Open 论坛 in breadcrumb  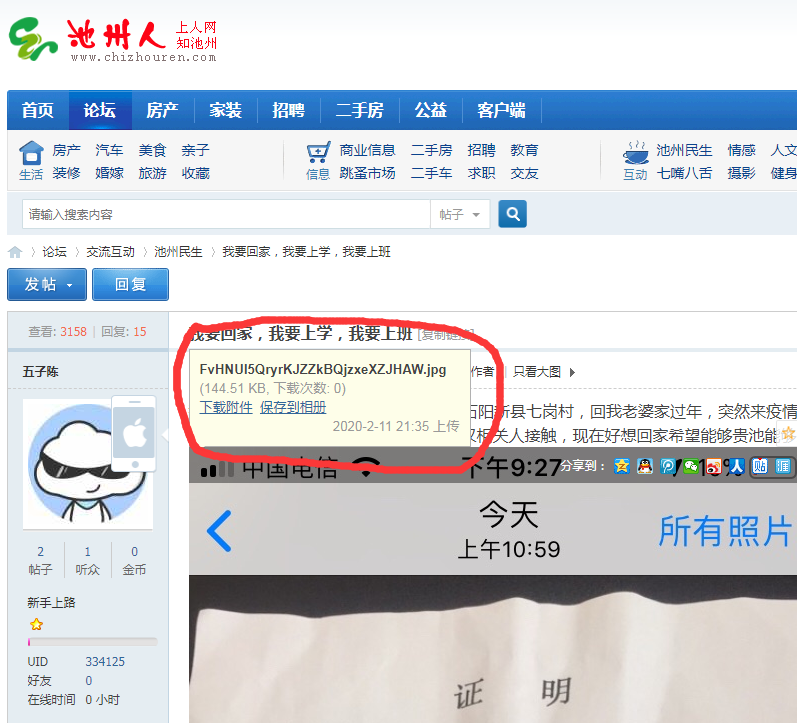click(54, 252)
